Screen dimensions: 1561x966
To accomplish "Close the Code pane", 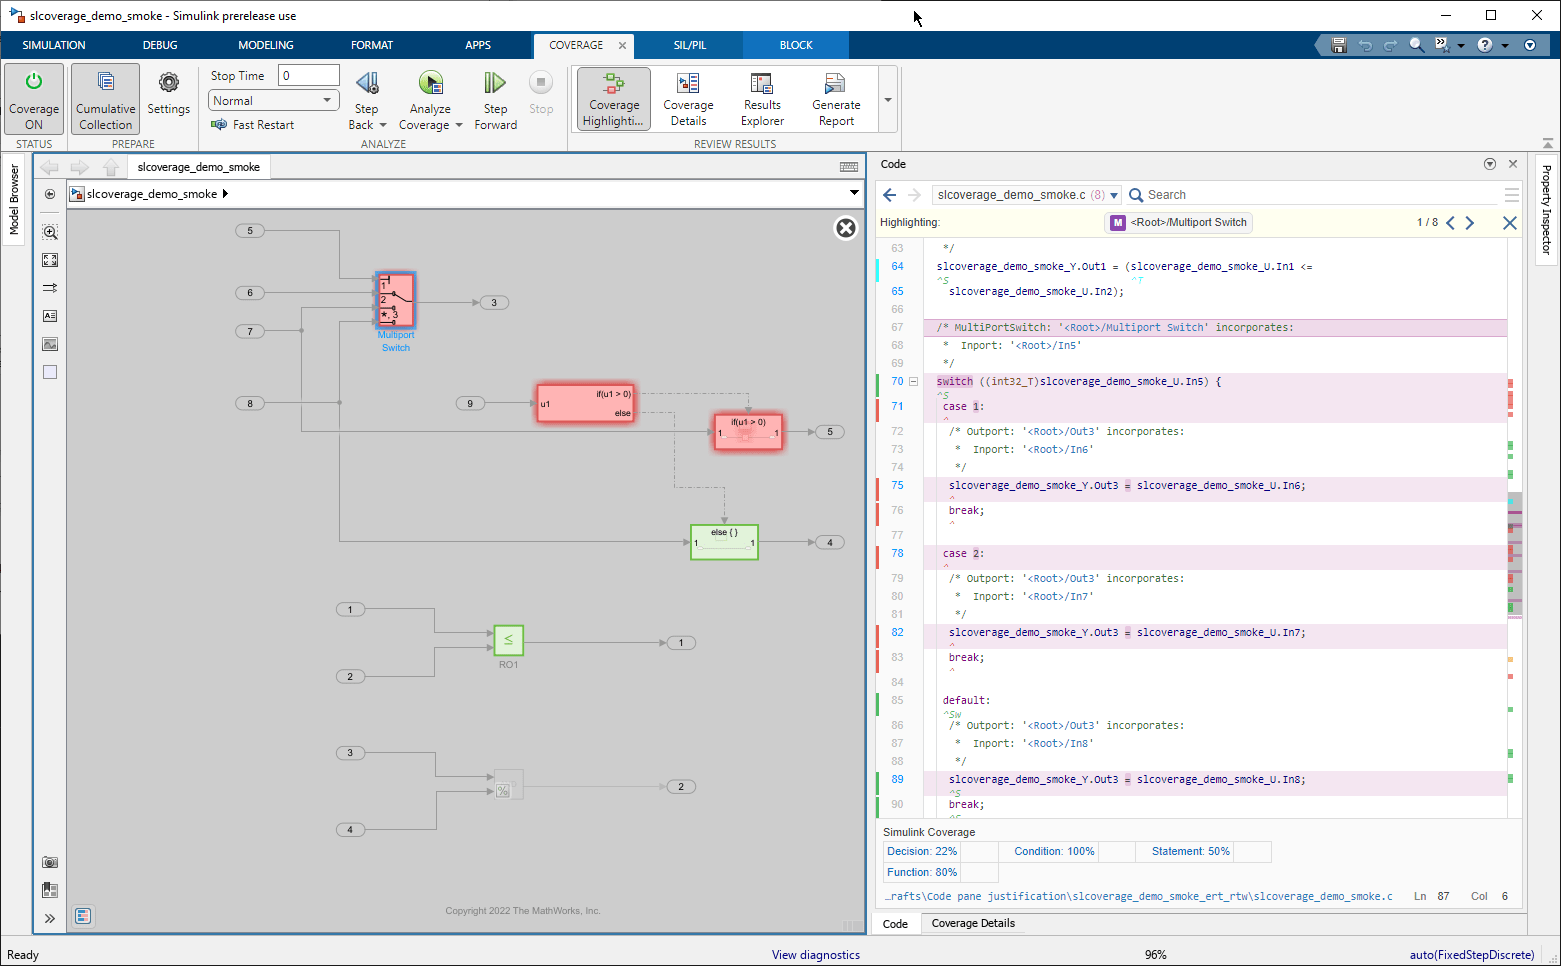I will (x=1513, y=164).
